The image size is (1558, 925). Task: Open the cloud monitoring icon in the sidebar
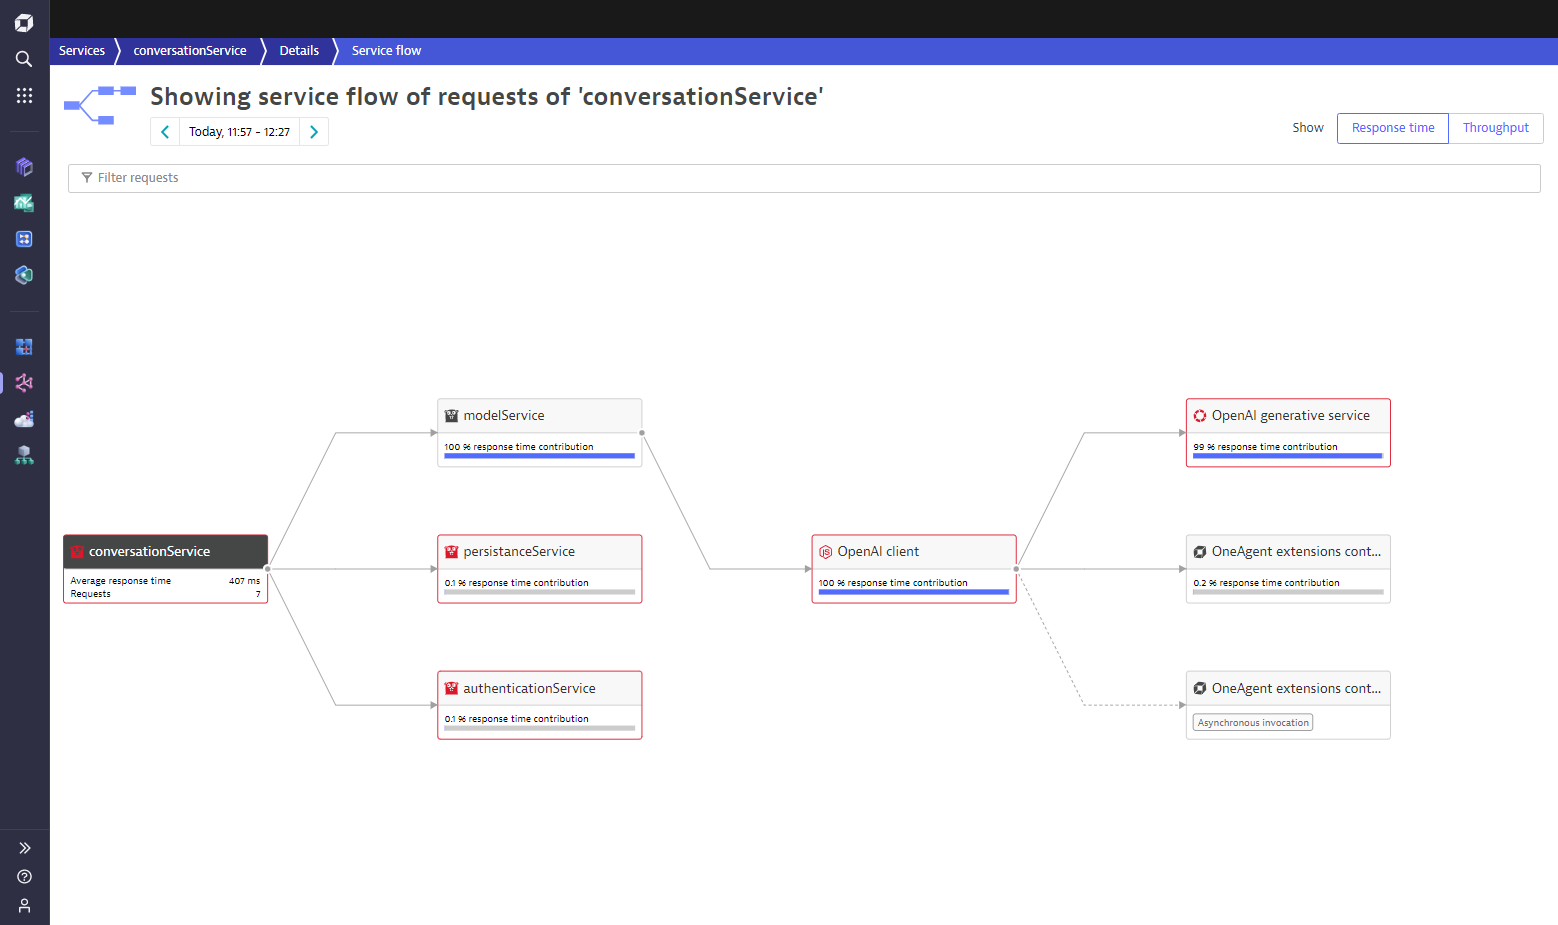click(x=23, y=419)
